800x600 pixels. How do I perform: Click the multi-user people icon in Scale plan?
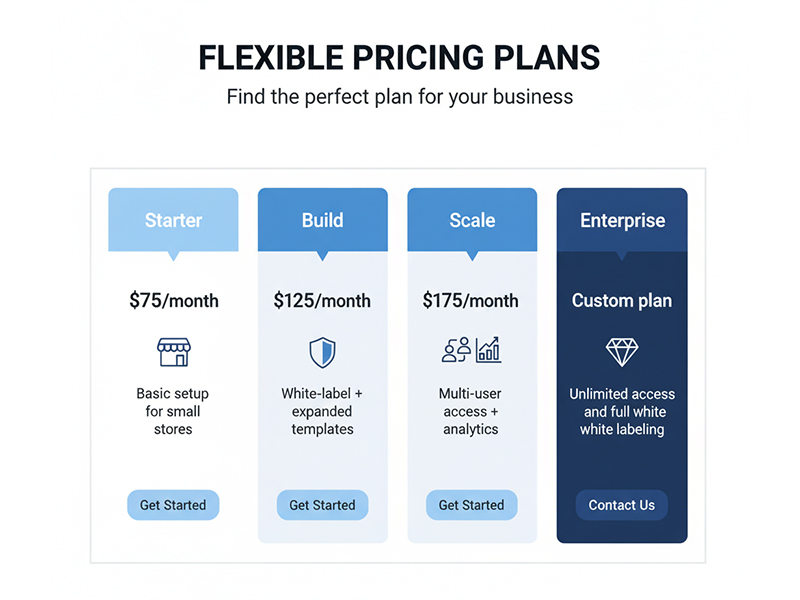(456, 349)
